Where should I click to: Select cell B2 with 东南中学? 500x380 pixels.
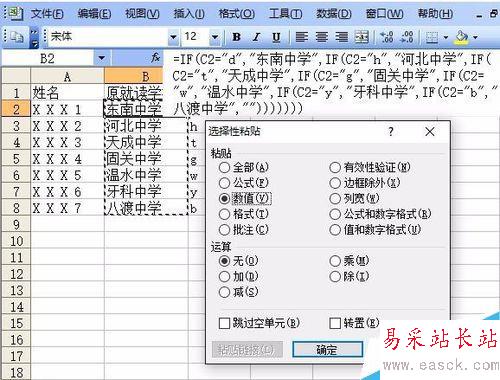(133, 109)
